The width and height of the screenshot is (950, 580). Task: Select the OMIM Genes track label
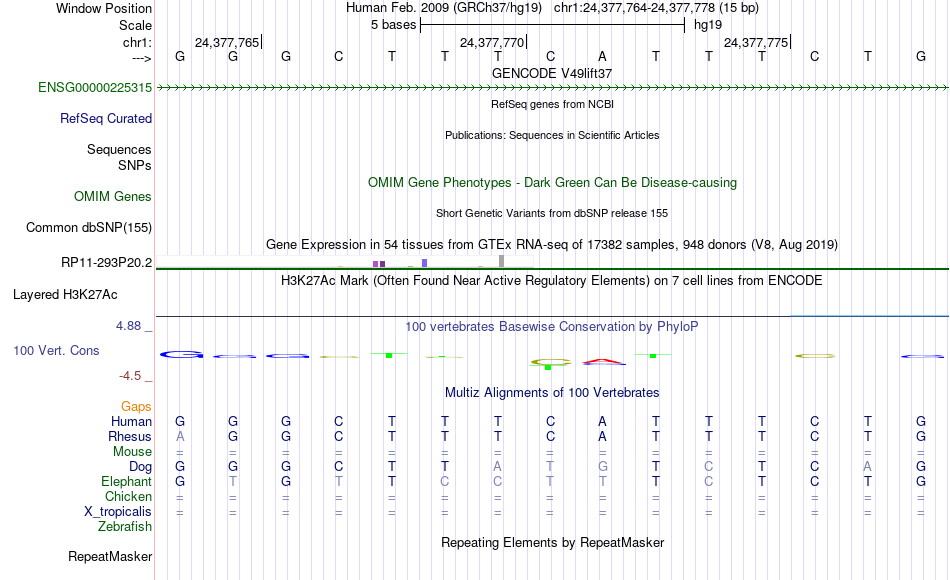pos(112,196)
